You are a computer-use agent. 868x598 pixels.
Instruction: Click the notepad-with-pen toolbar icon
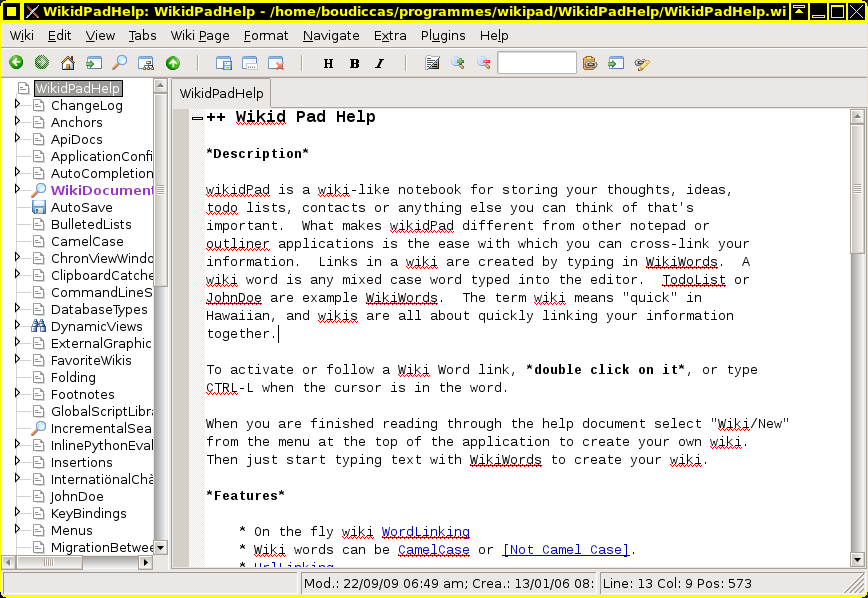pos(432,63)
